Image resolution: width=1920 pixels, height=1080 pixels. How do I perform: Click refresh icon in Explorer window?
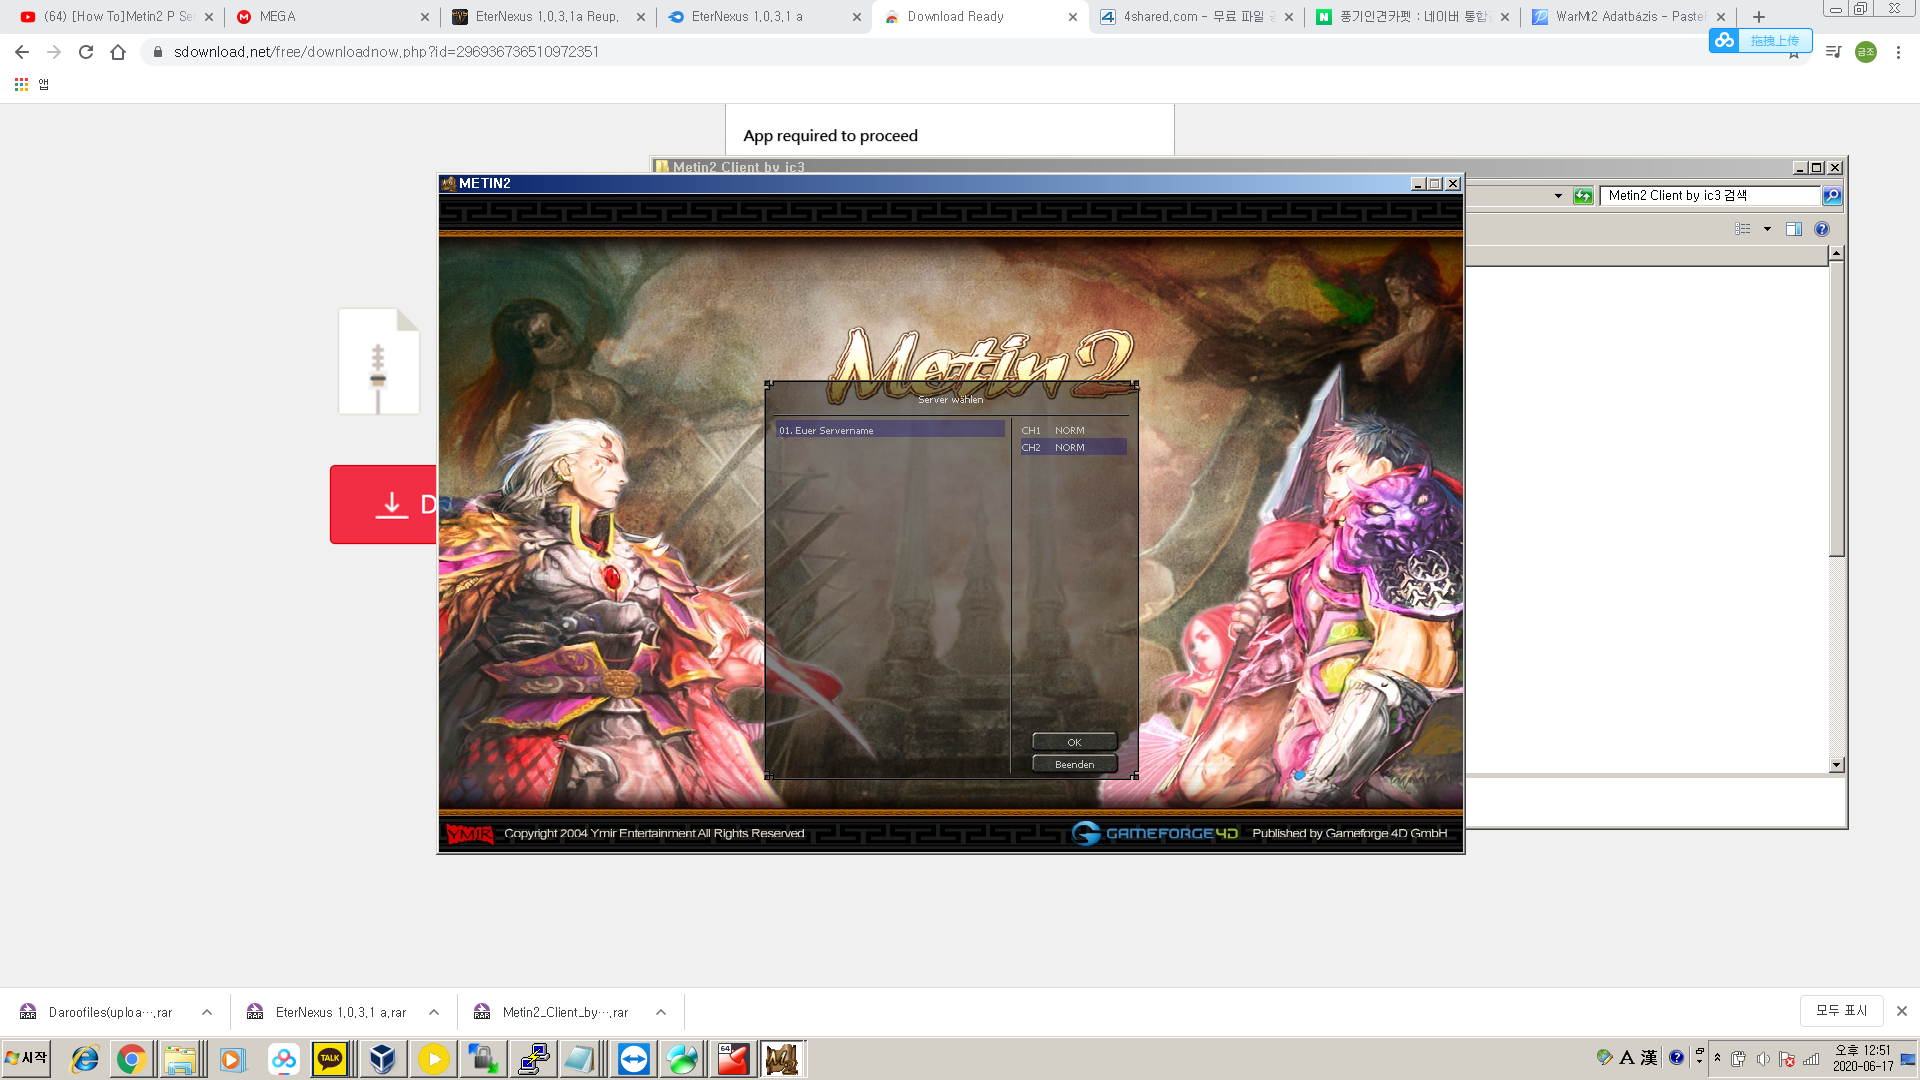1582,196
